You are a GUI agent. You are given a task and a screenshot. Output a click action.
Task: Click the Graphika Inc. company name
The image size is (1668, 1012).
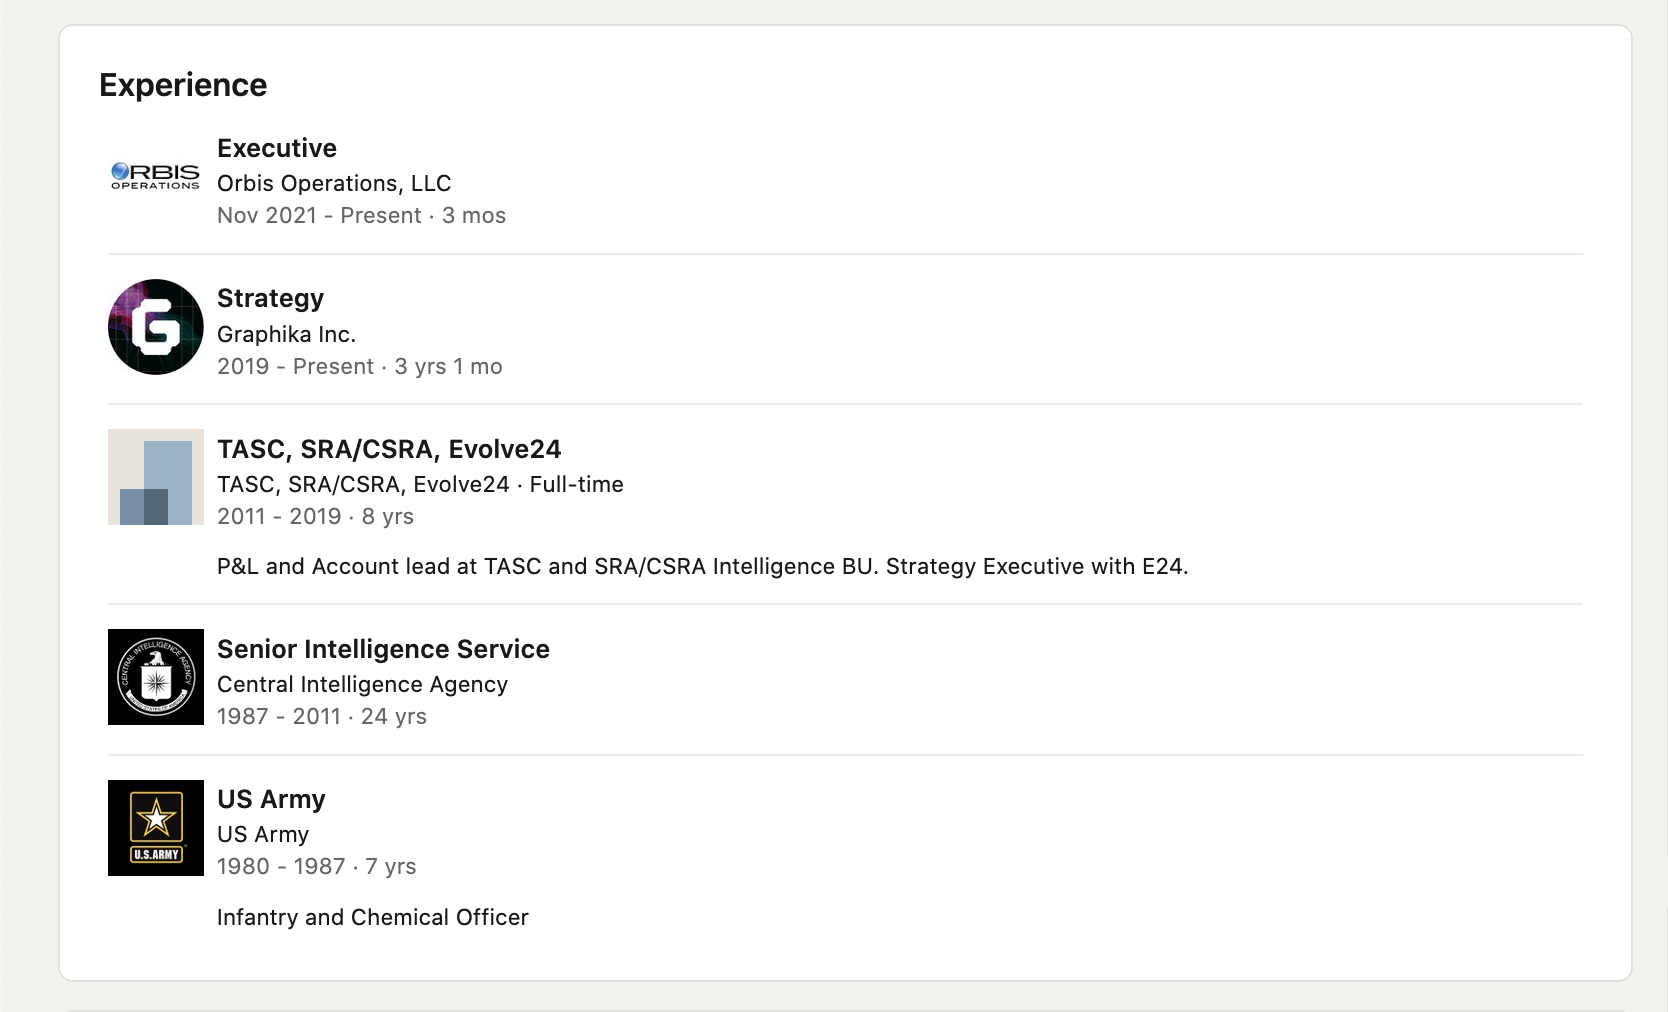point(286,334)
